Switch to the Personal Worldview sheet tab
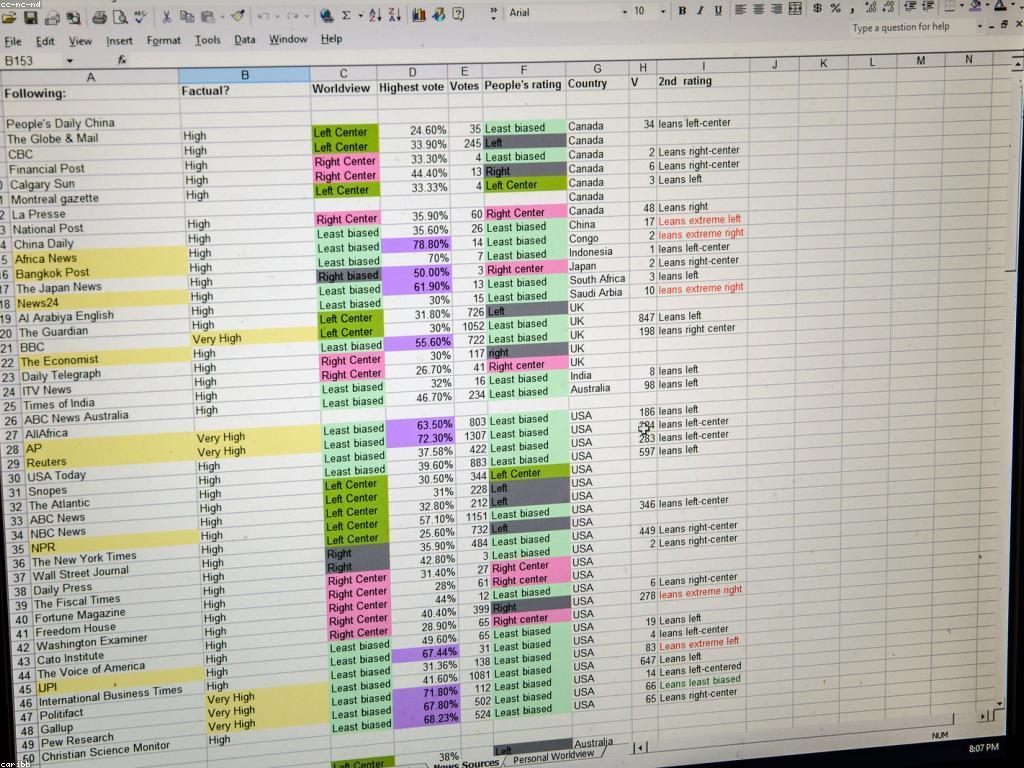This screenshot has width=1024, height=768. click(x=553, y=756)
